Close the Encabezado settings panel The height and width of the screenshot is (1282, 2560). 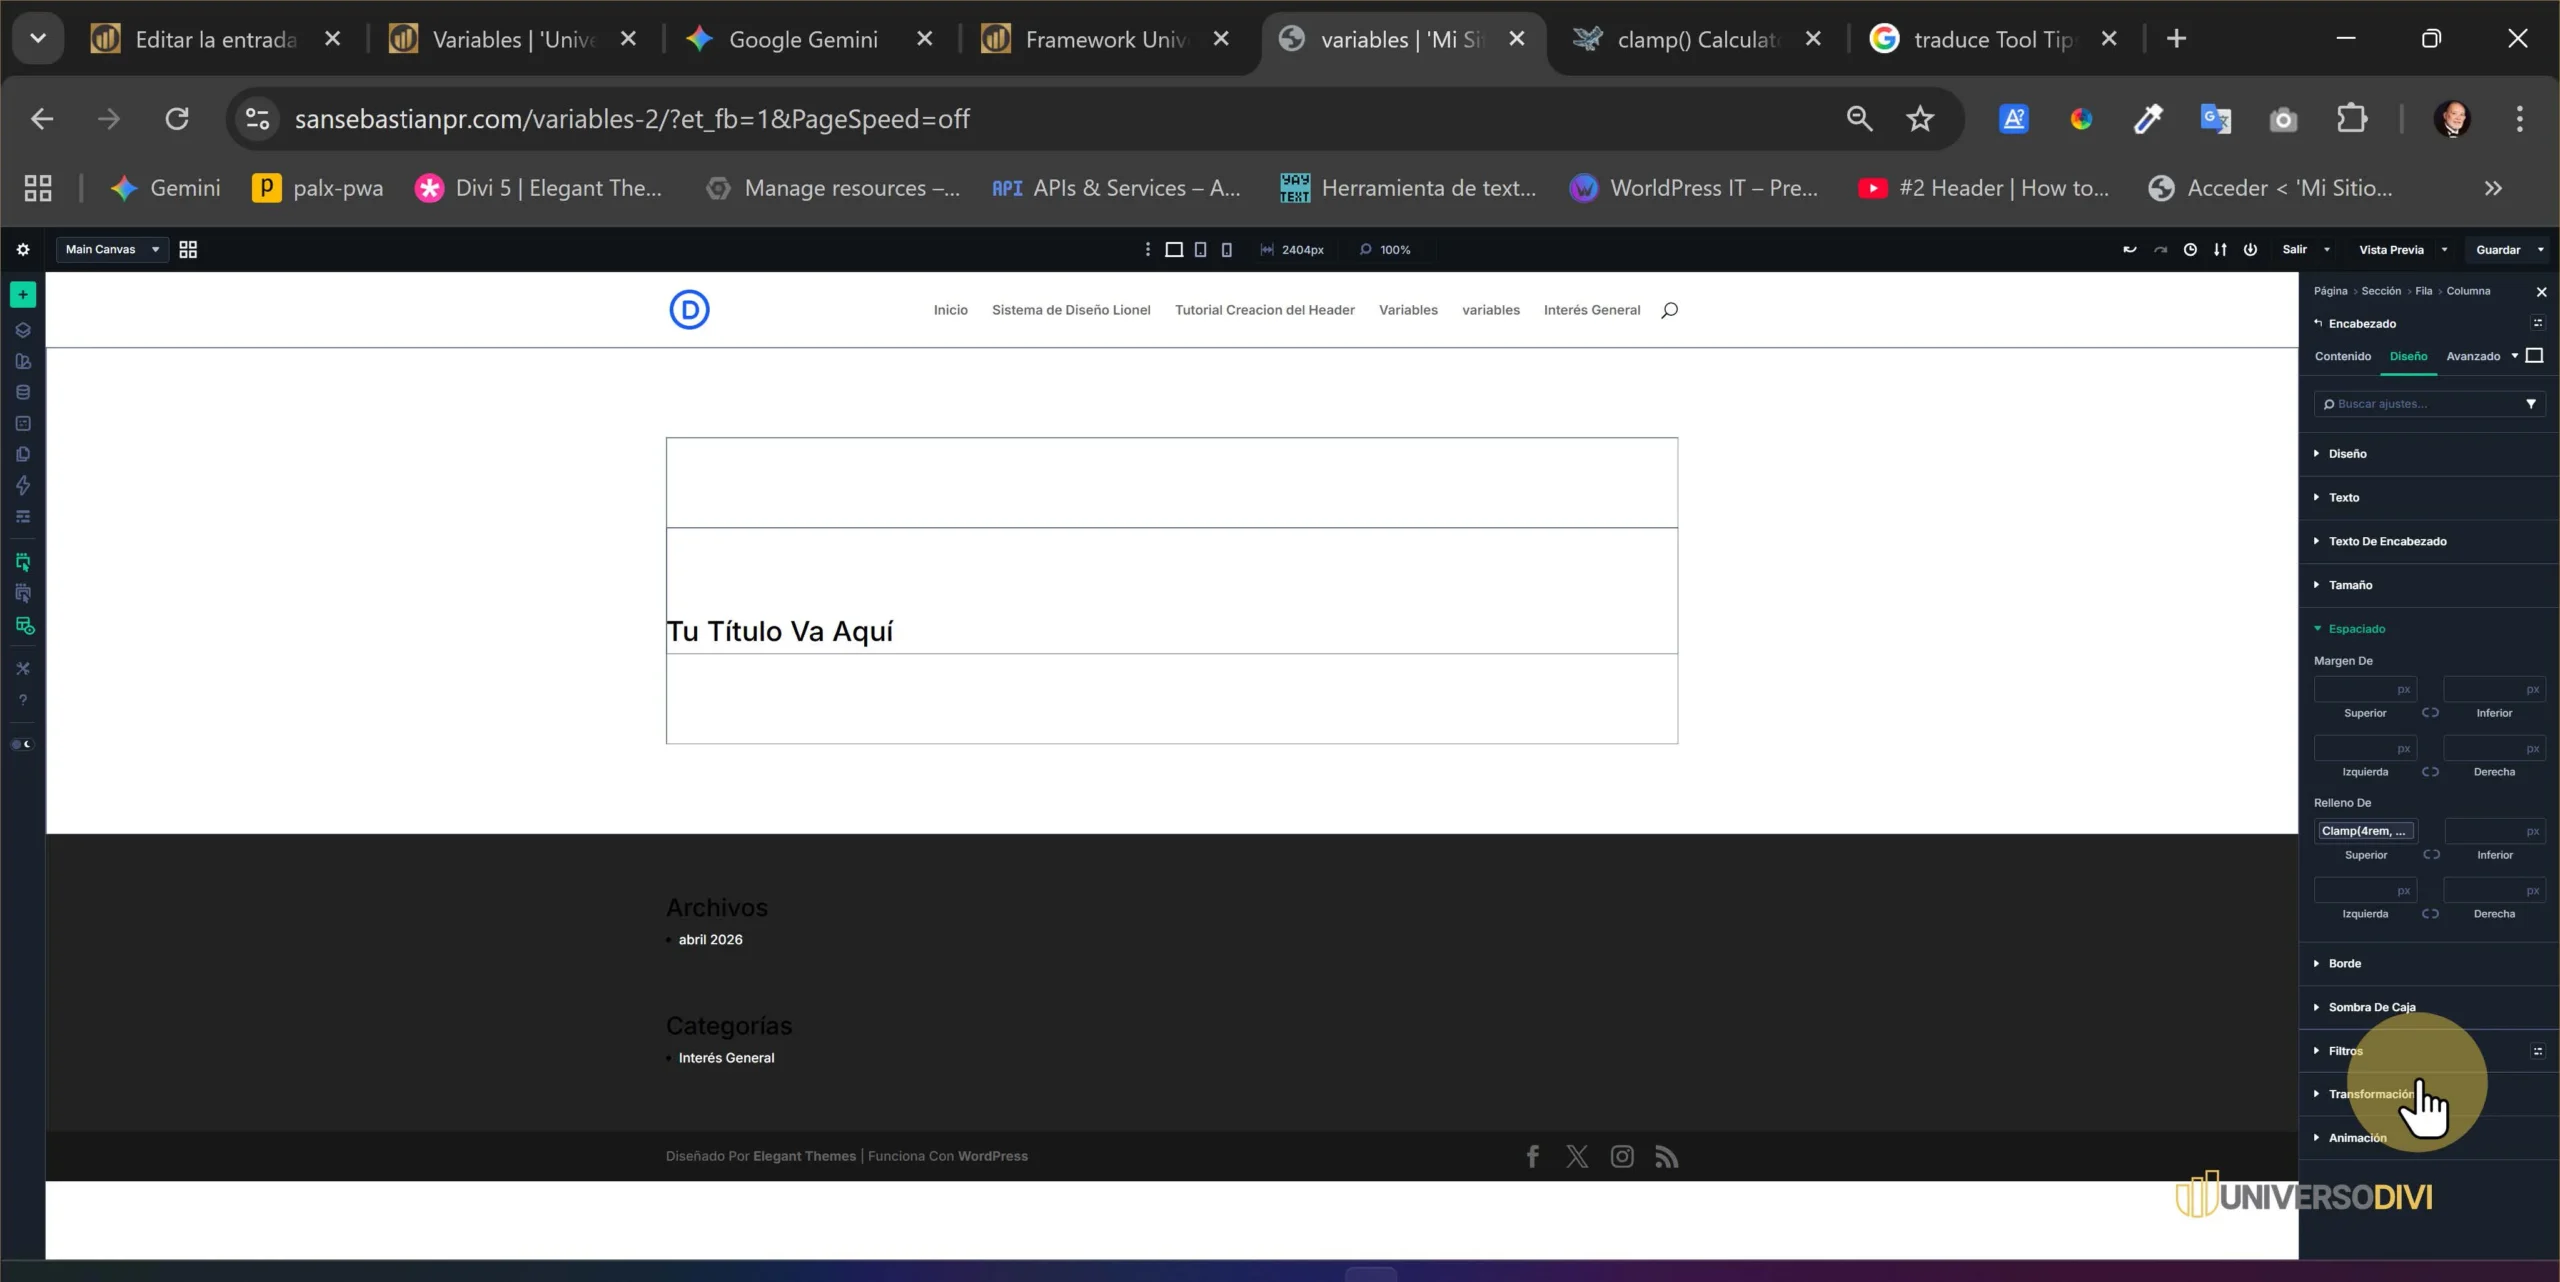point(2541,292)
